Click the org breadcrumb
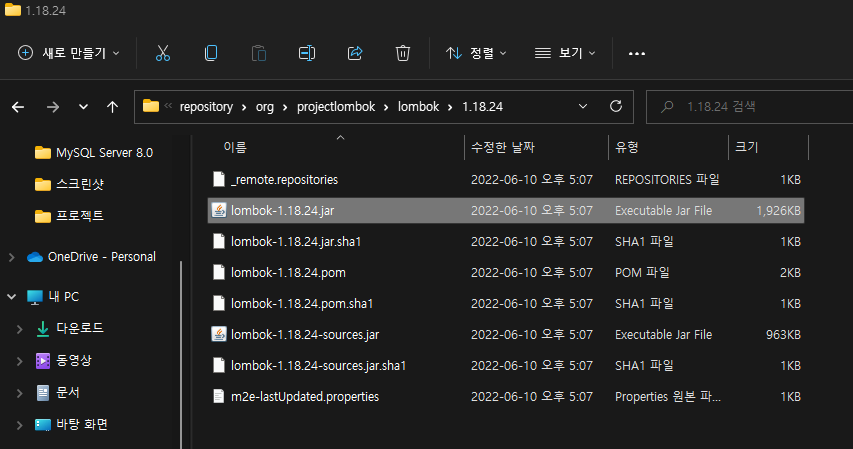This screenshot has width=853, height=449. coord(265,107)
